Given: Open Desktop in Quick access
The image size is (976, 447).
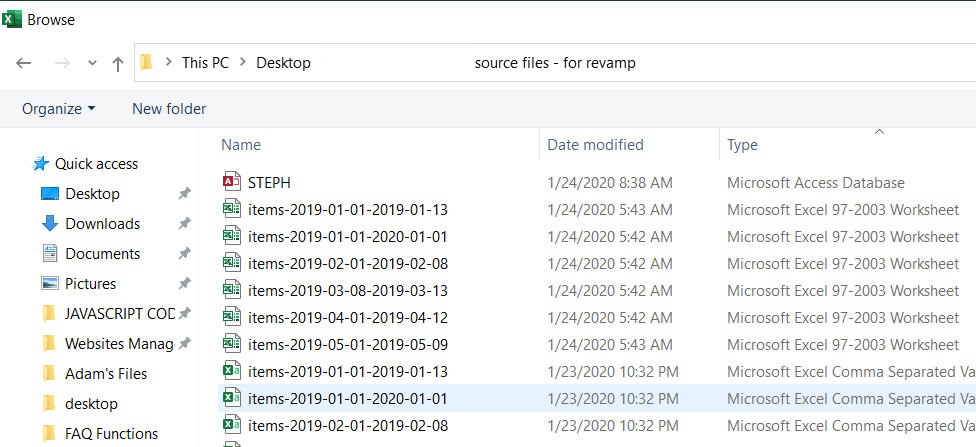Looking at the screenshot, I should pos(92,194).
